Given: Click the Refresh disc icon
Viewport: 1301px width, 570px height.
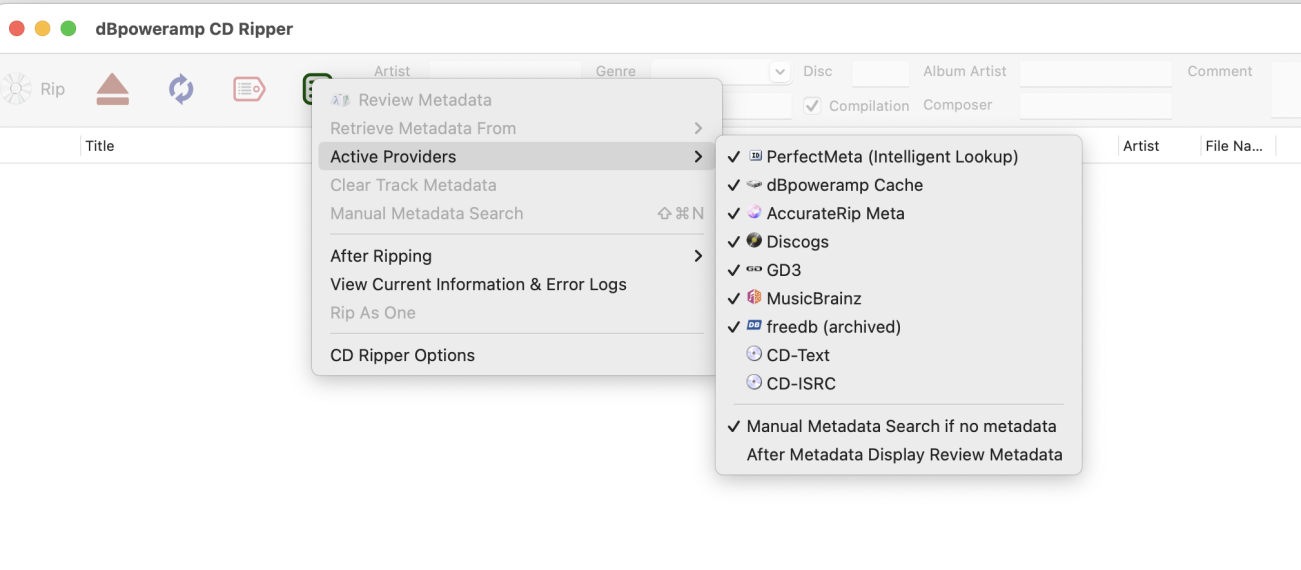Looking at the screenshot, I should coord(181,90).
